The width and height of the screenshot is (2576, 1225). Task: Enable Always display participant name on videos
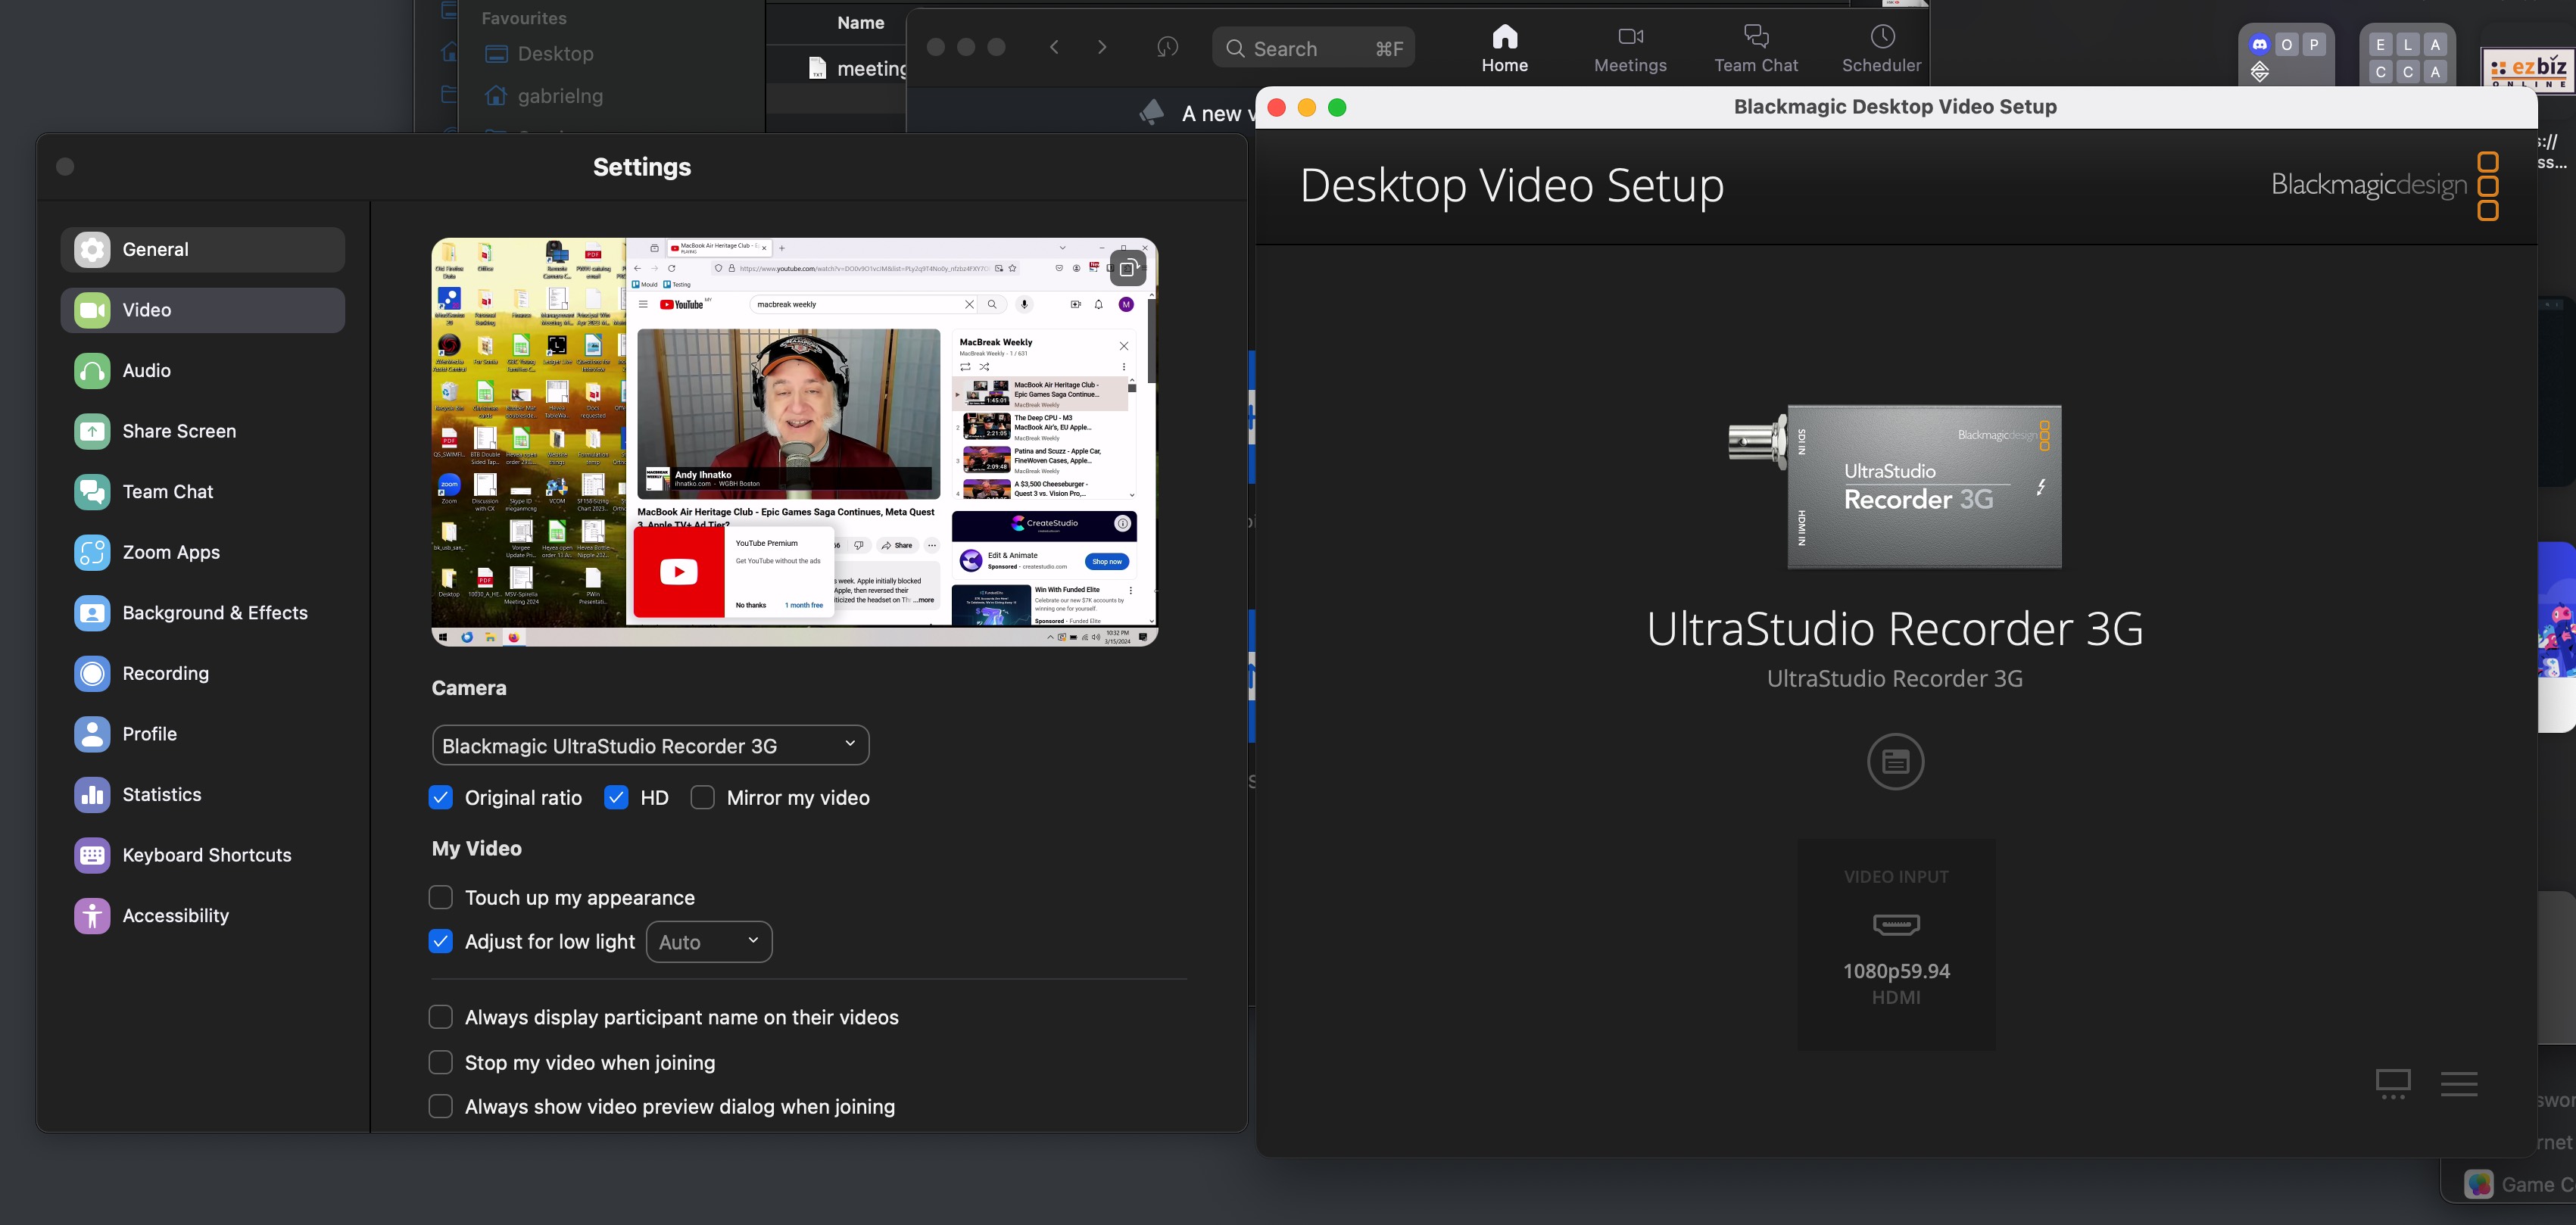point(440,1017)
